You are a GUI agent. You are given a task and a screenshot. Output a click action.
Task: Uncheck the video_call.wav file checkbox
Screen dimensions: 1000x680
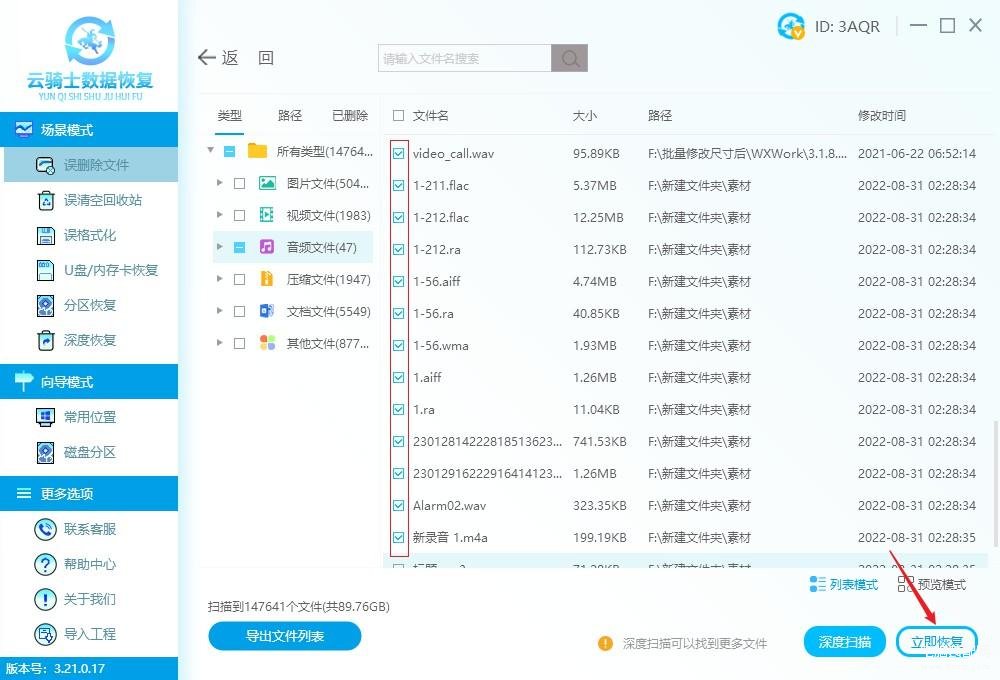(399, 154)
